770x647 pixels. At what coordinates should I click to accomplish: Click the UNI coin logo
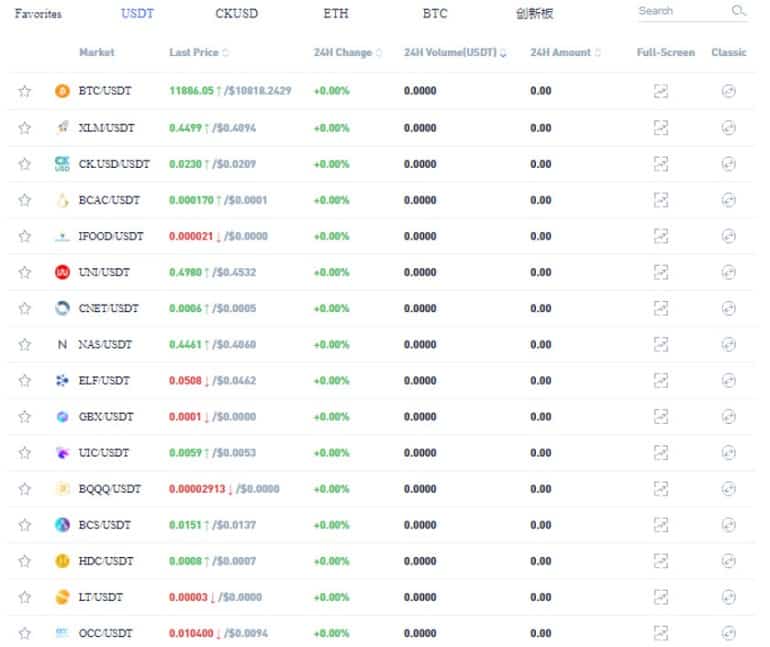[62, 272]
